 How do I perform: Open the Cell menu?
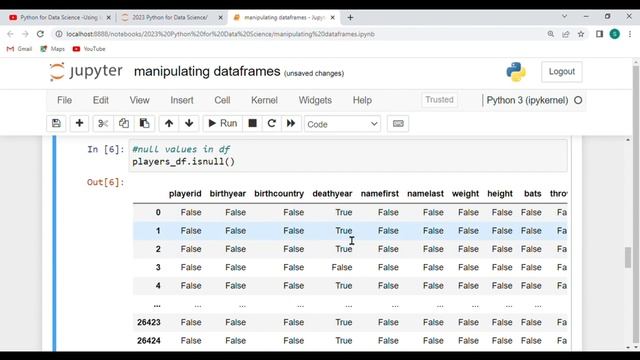[x=222, y=100]
